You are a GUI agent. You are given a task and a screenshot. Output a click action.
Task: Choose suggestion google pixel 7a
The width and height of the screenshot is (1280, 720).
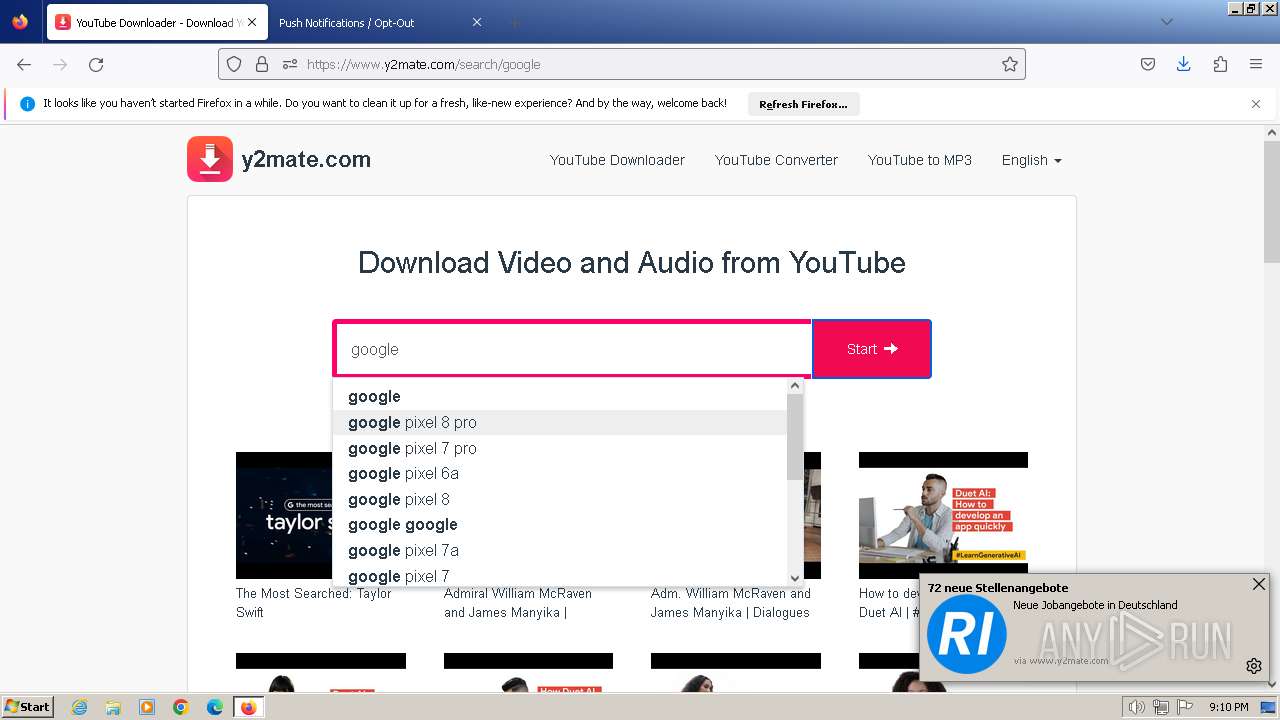(x=560, y=550)
